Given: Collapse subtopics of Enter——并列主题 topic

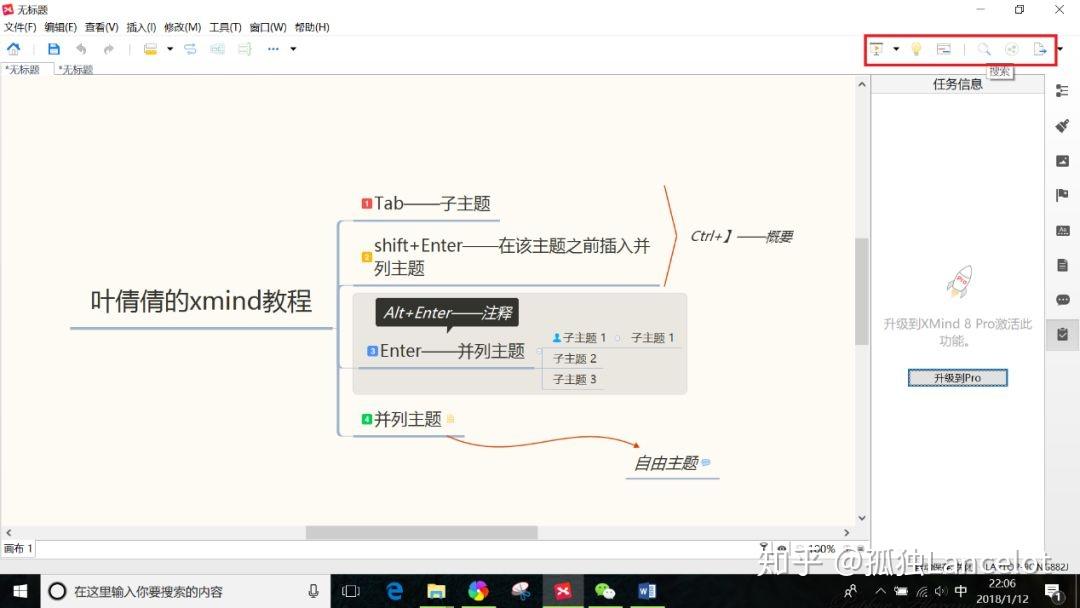Looking at the screenshot, I should pyautogui.click(x=539, y=351).
